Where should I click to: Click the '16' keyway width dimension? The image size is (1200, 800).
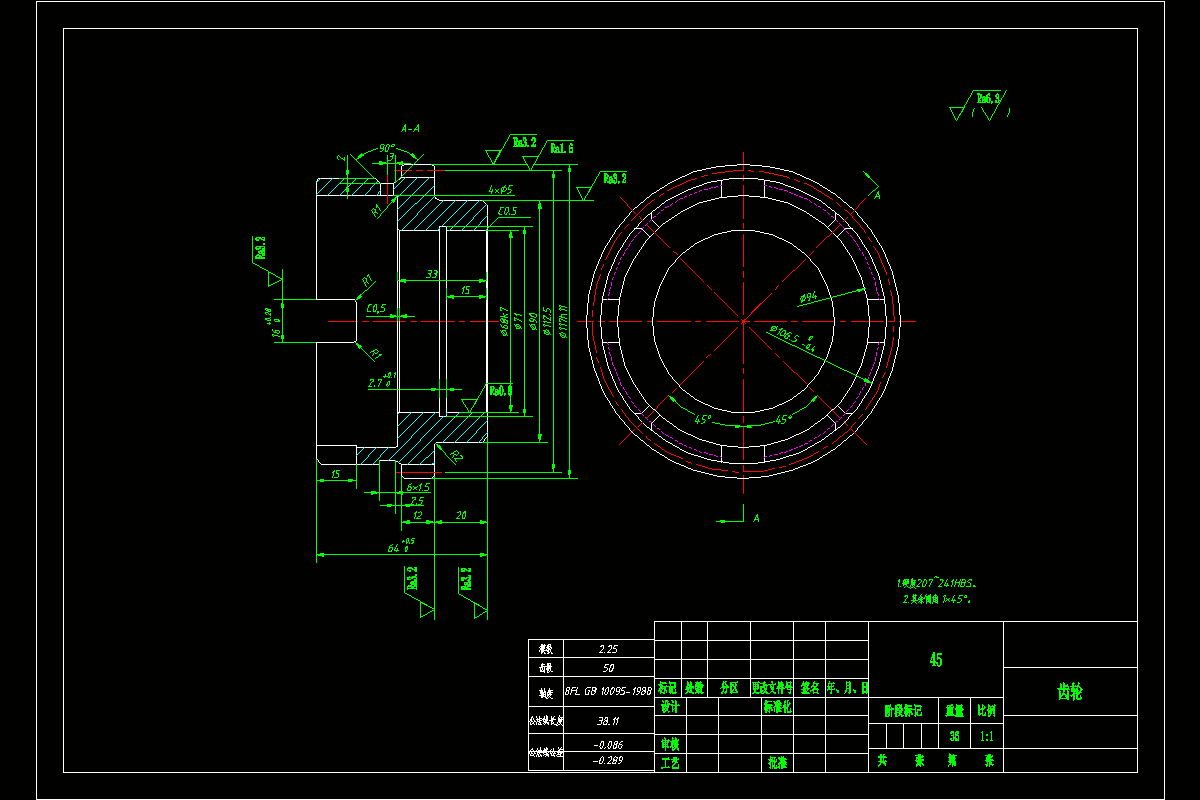pos(276,322)
